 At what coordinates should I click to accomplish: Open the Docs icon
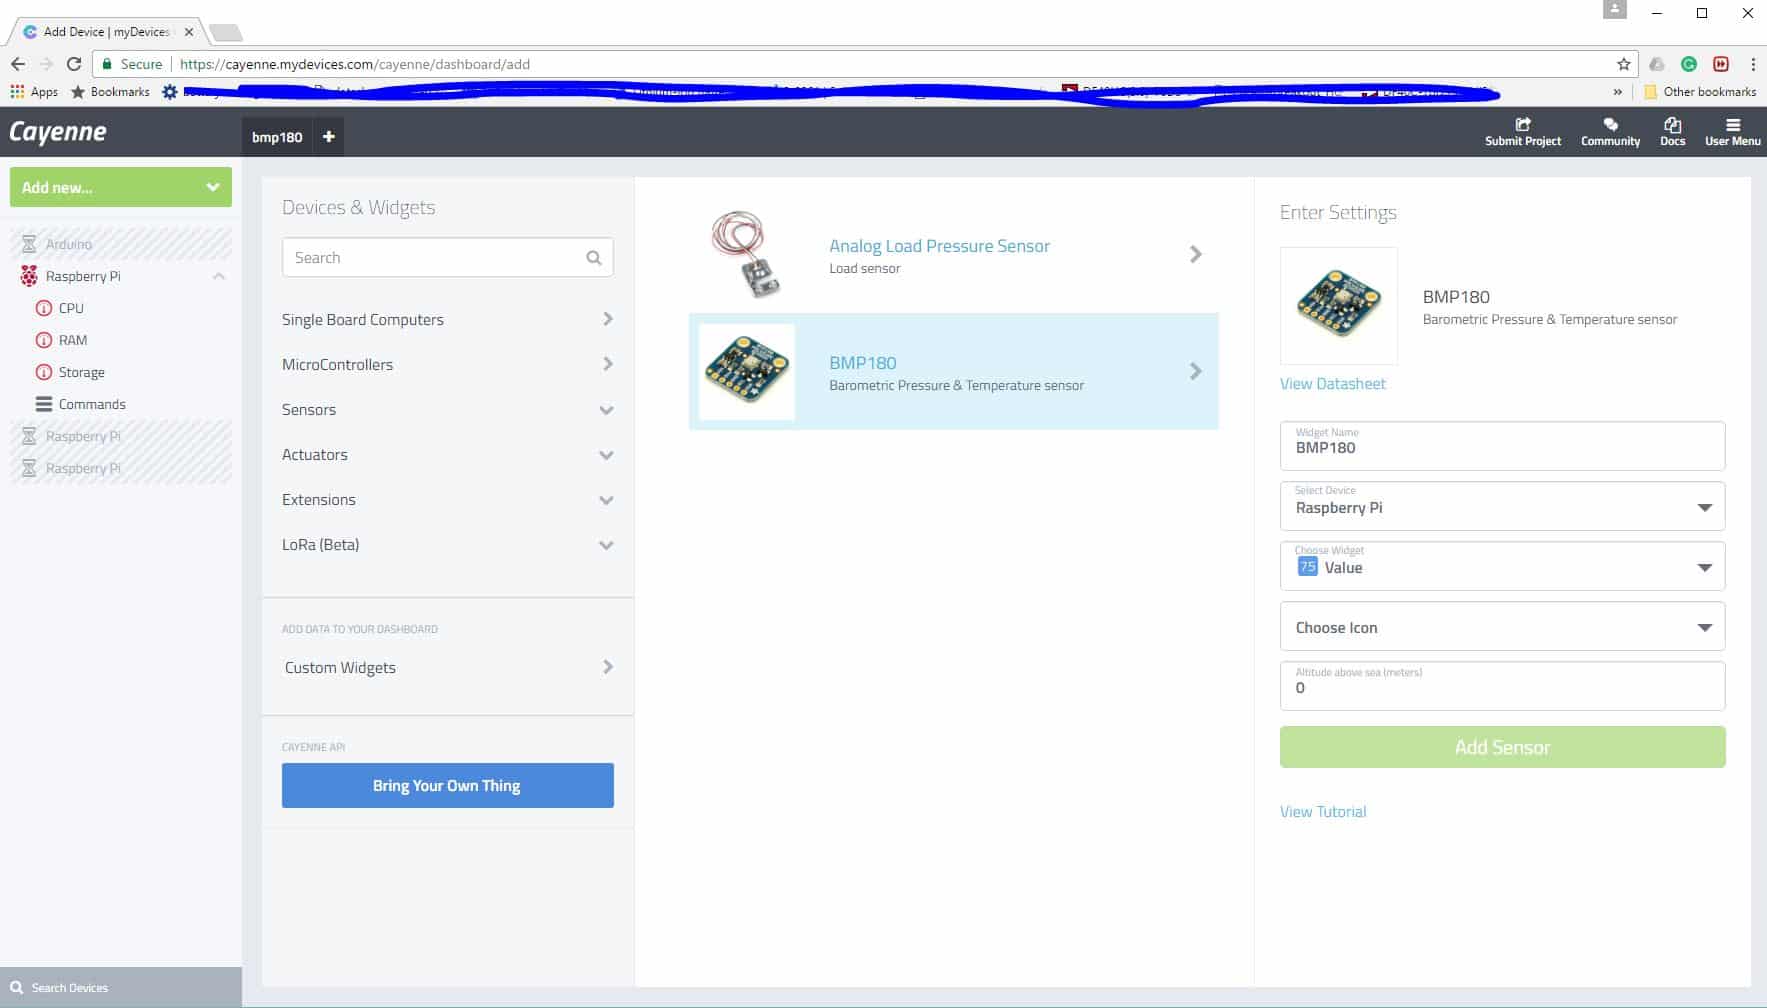[x=1672, y=125]
